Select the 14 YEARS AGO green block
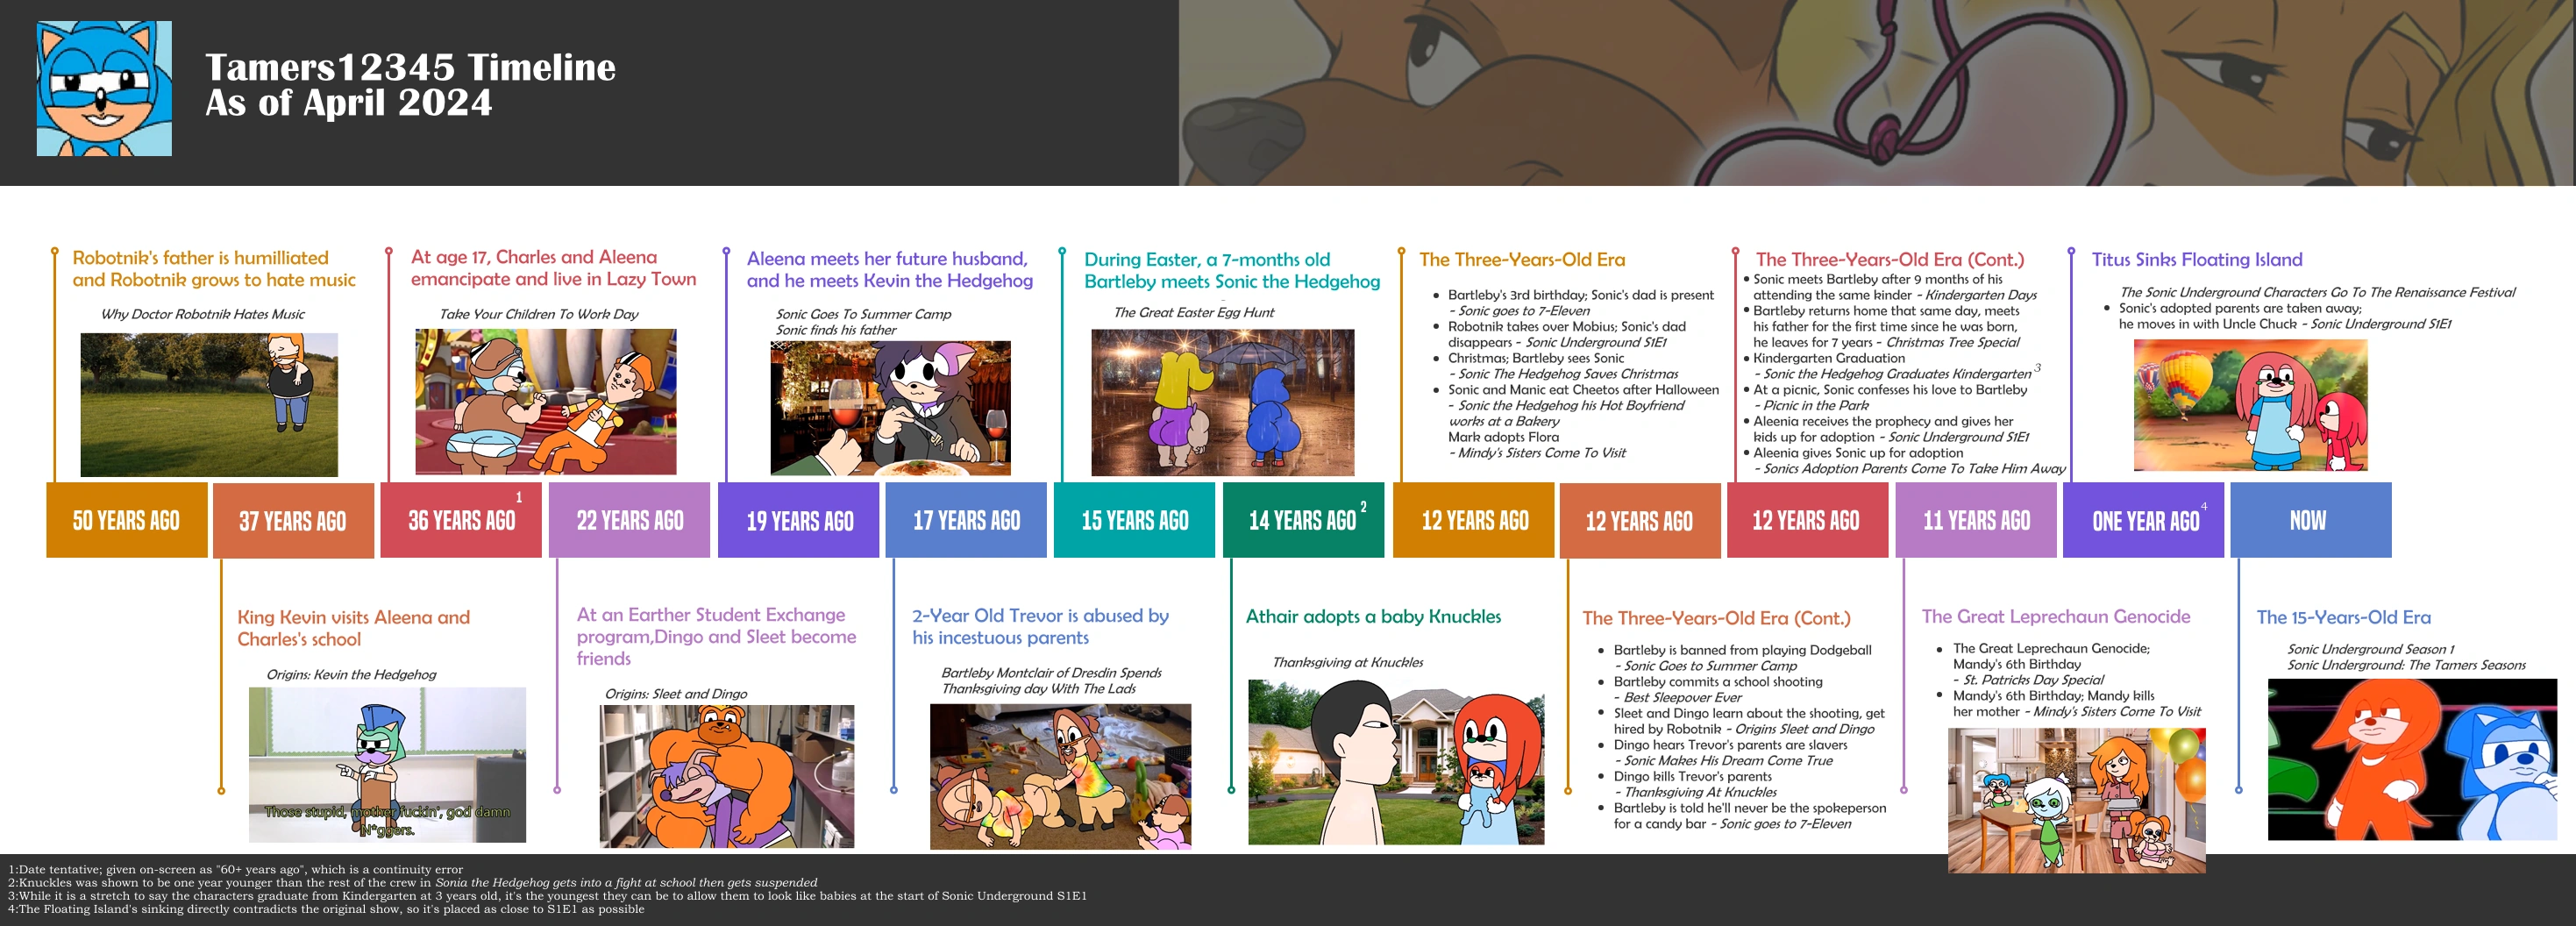 [x=1303, y=520]
